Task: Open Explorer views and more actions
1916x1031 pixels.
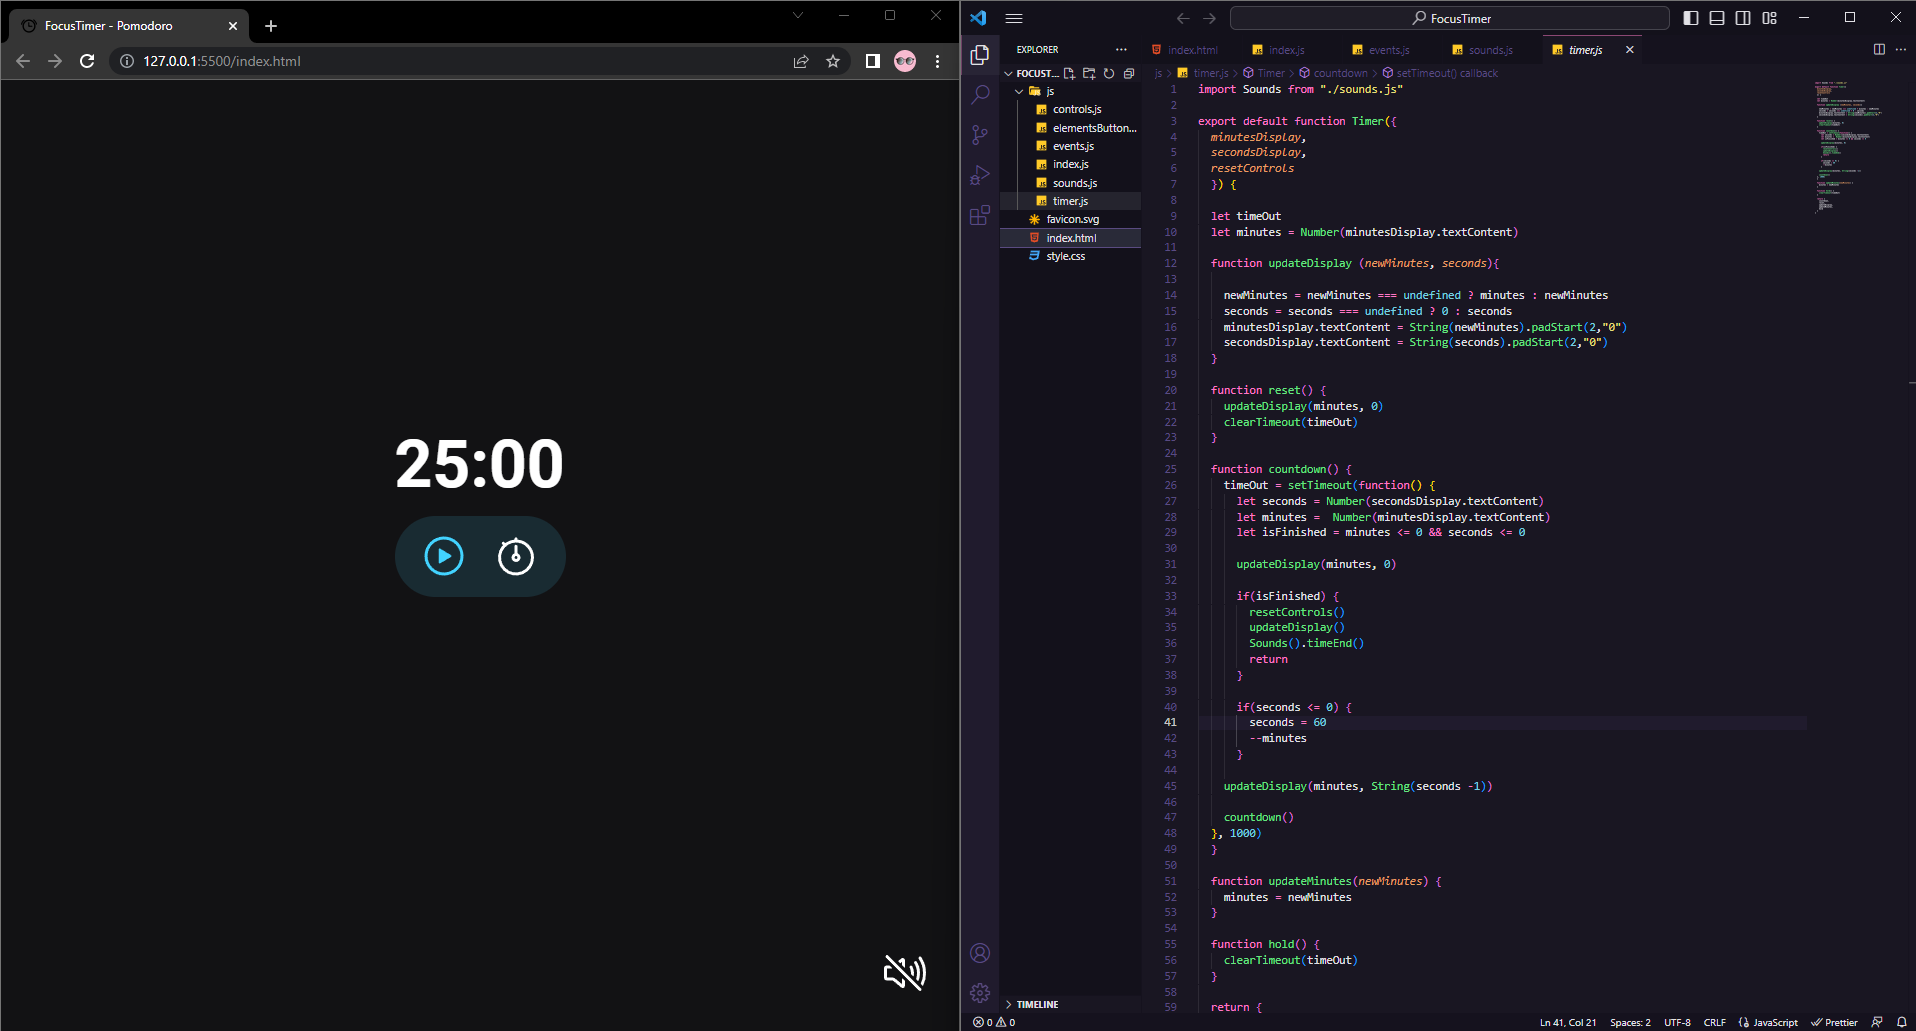Action: pos(1121,49)
